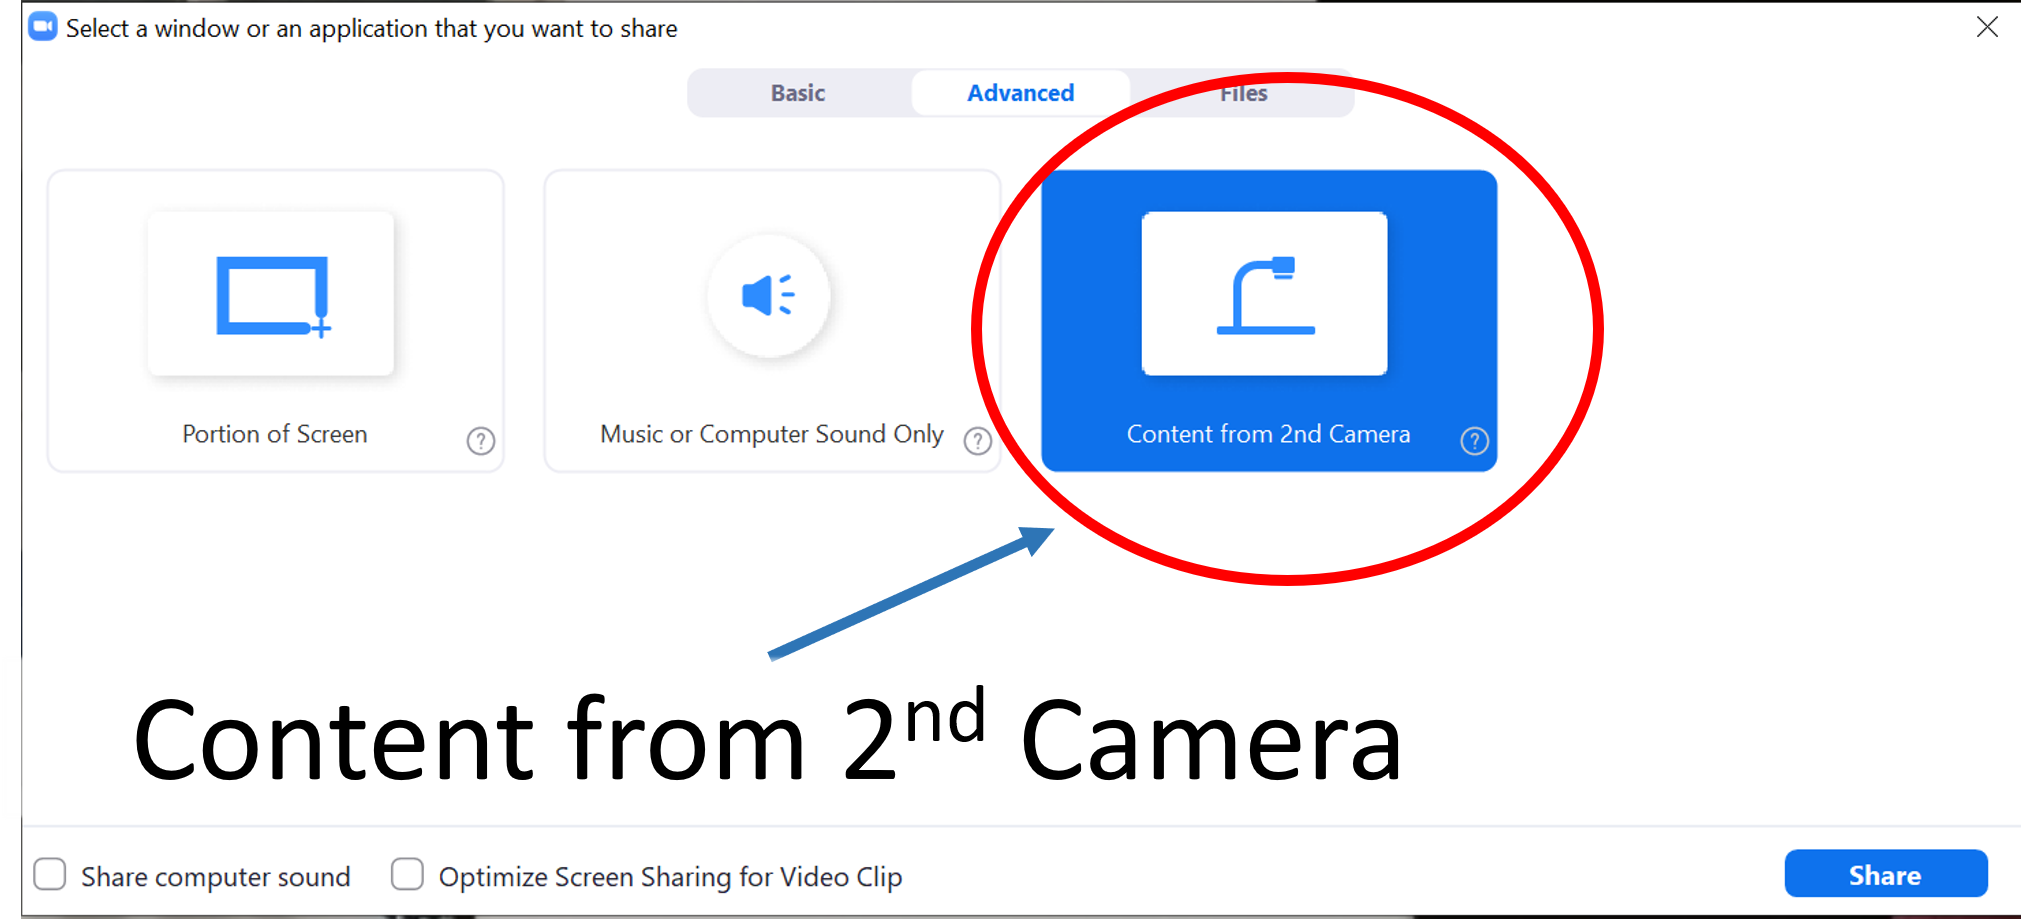Open help for Content from 2nd Camera
This screenshot has width=2021, height=919.
1474,441
